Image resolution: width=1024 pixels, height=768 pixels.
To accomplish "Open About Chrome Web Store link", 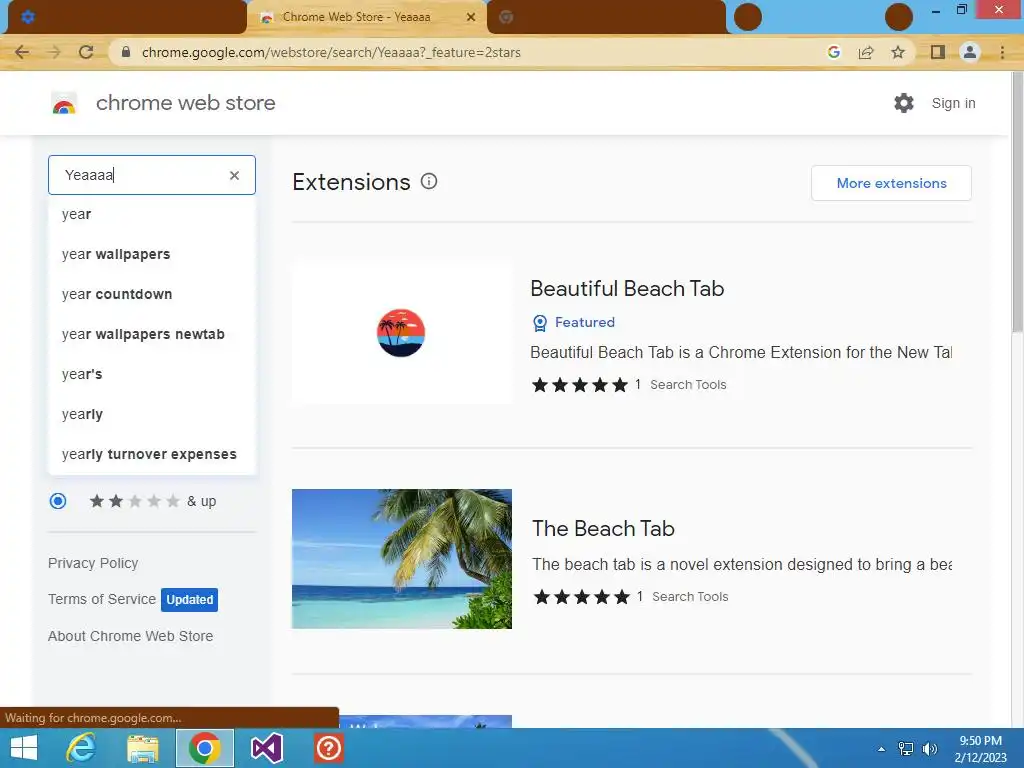I will coord(131,636).
